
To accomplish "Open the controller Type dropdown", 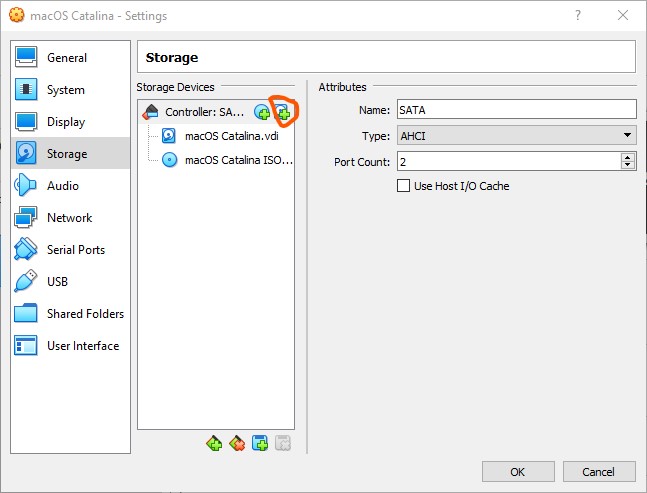I will [517, 135].
